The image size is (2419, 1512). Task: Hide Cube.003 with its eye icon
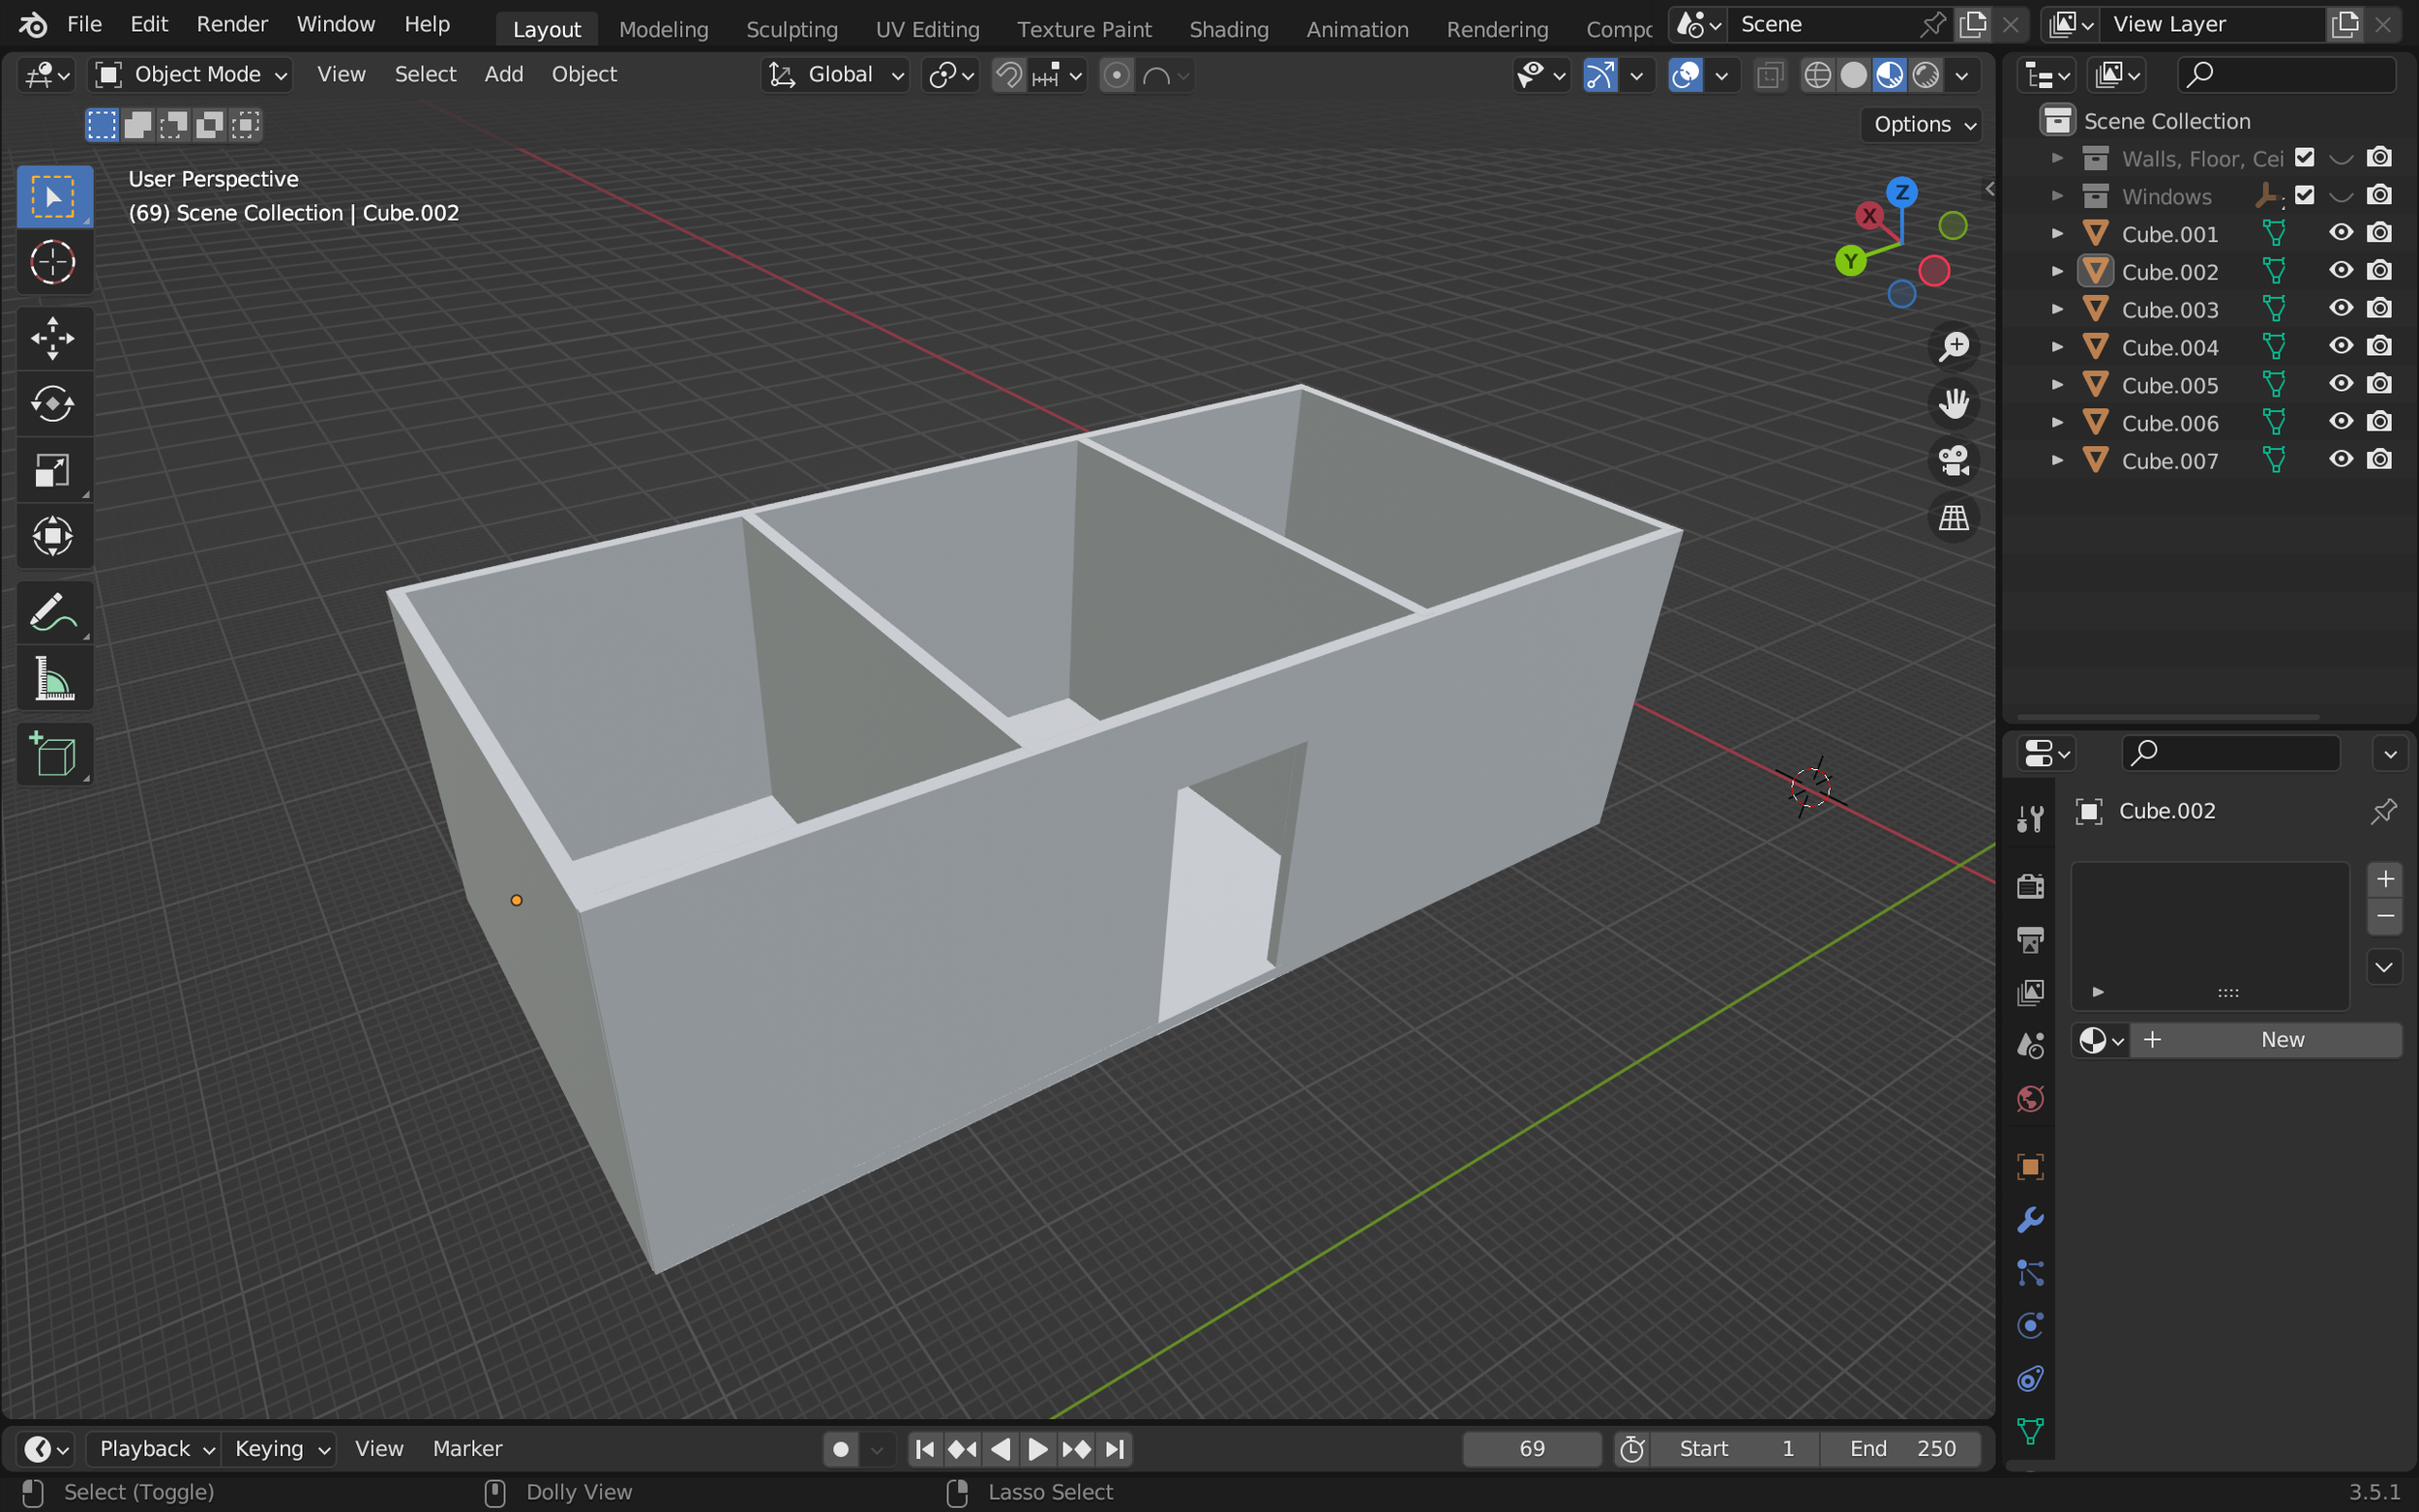(2340, 309)
